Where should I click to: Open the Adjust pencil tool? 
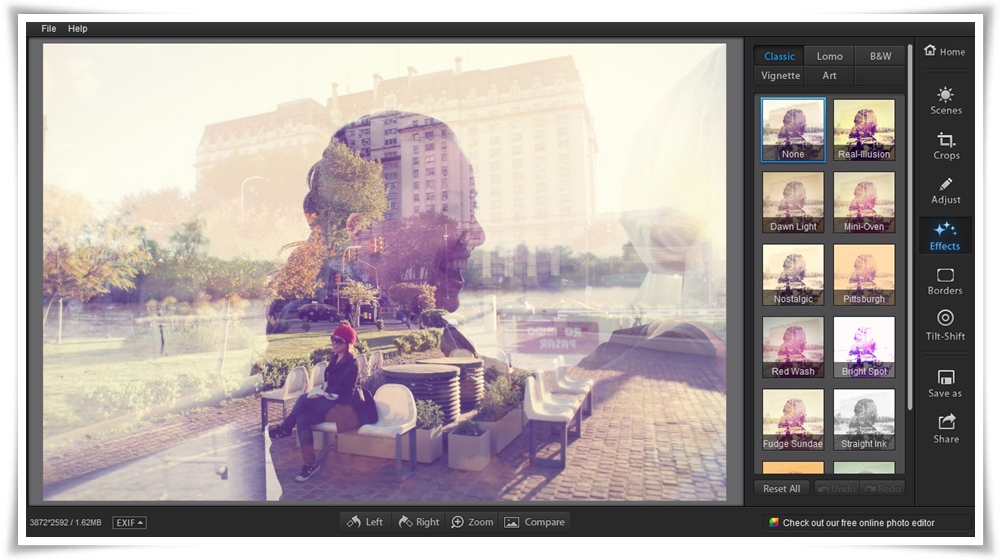945,191
